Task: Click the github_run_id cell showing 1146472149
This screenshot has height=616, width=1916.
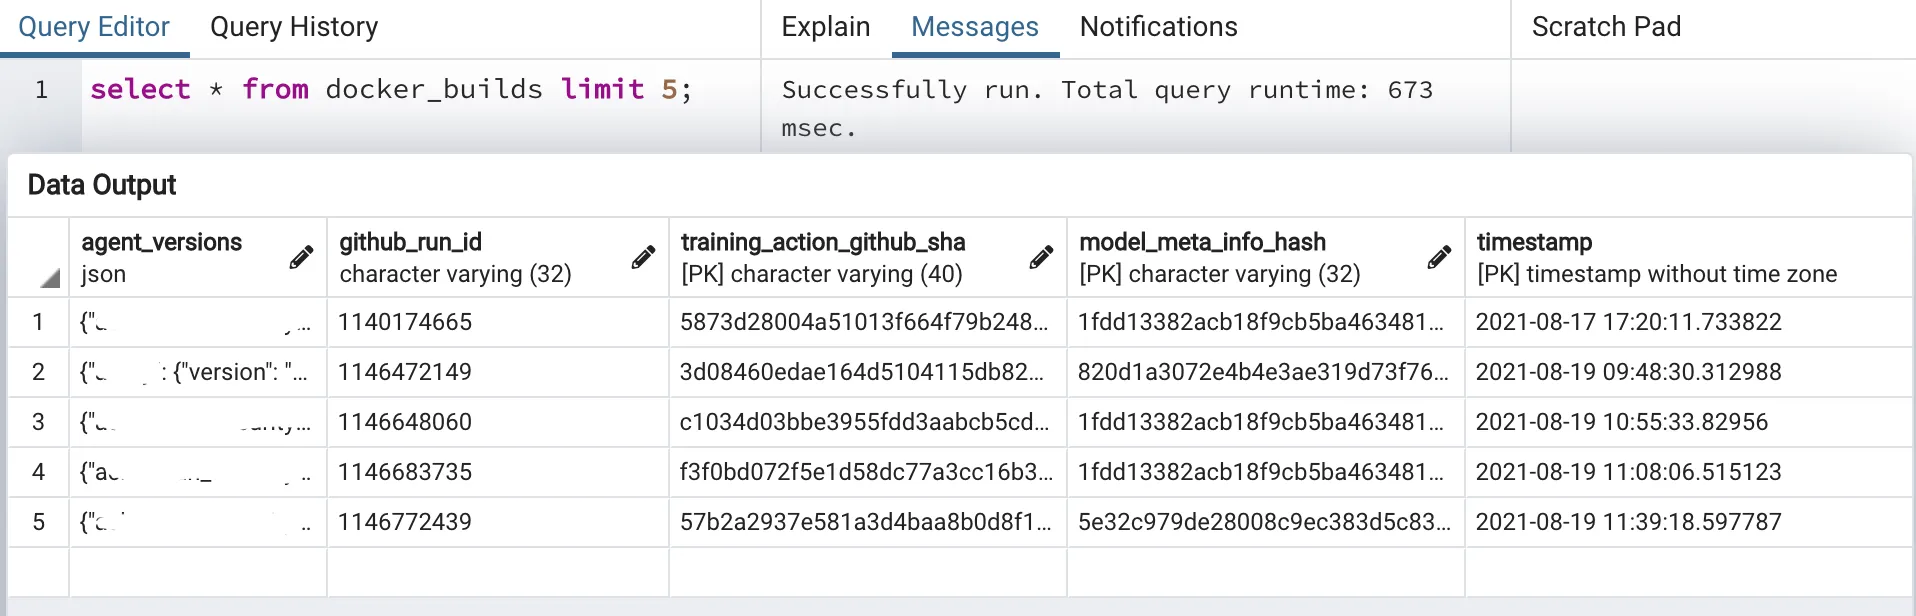Action: pos(404,372)
